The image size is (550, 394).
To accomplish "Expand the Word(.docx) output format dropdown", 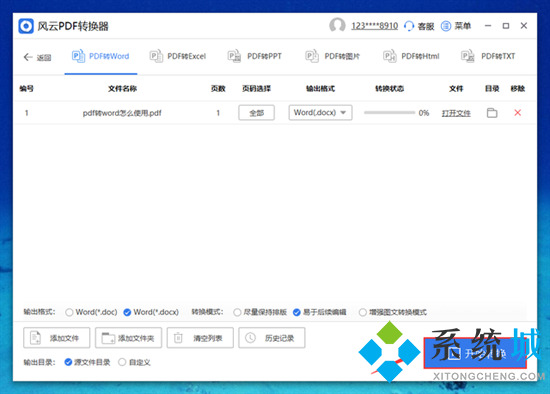I will [320, 113].
